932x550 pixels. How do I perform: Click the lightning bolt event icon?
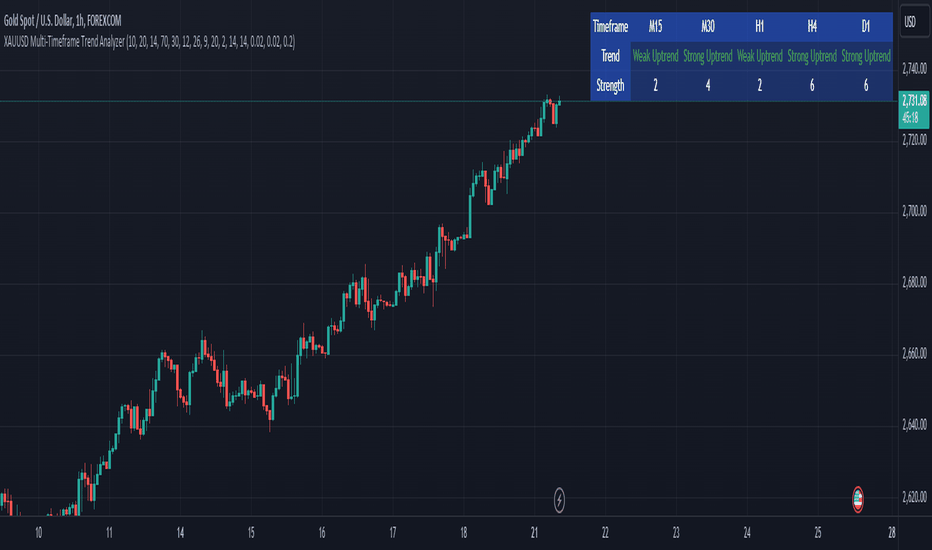click(x=559, y=500)
